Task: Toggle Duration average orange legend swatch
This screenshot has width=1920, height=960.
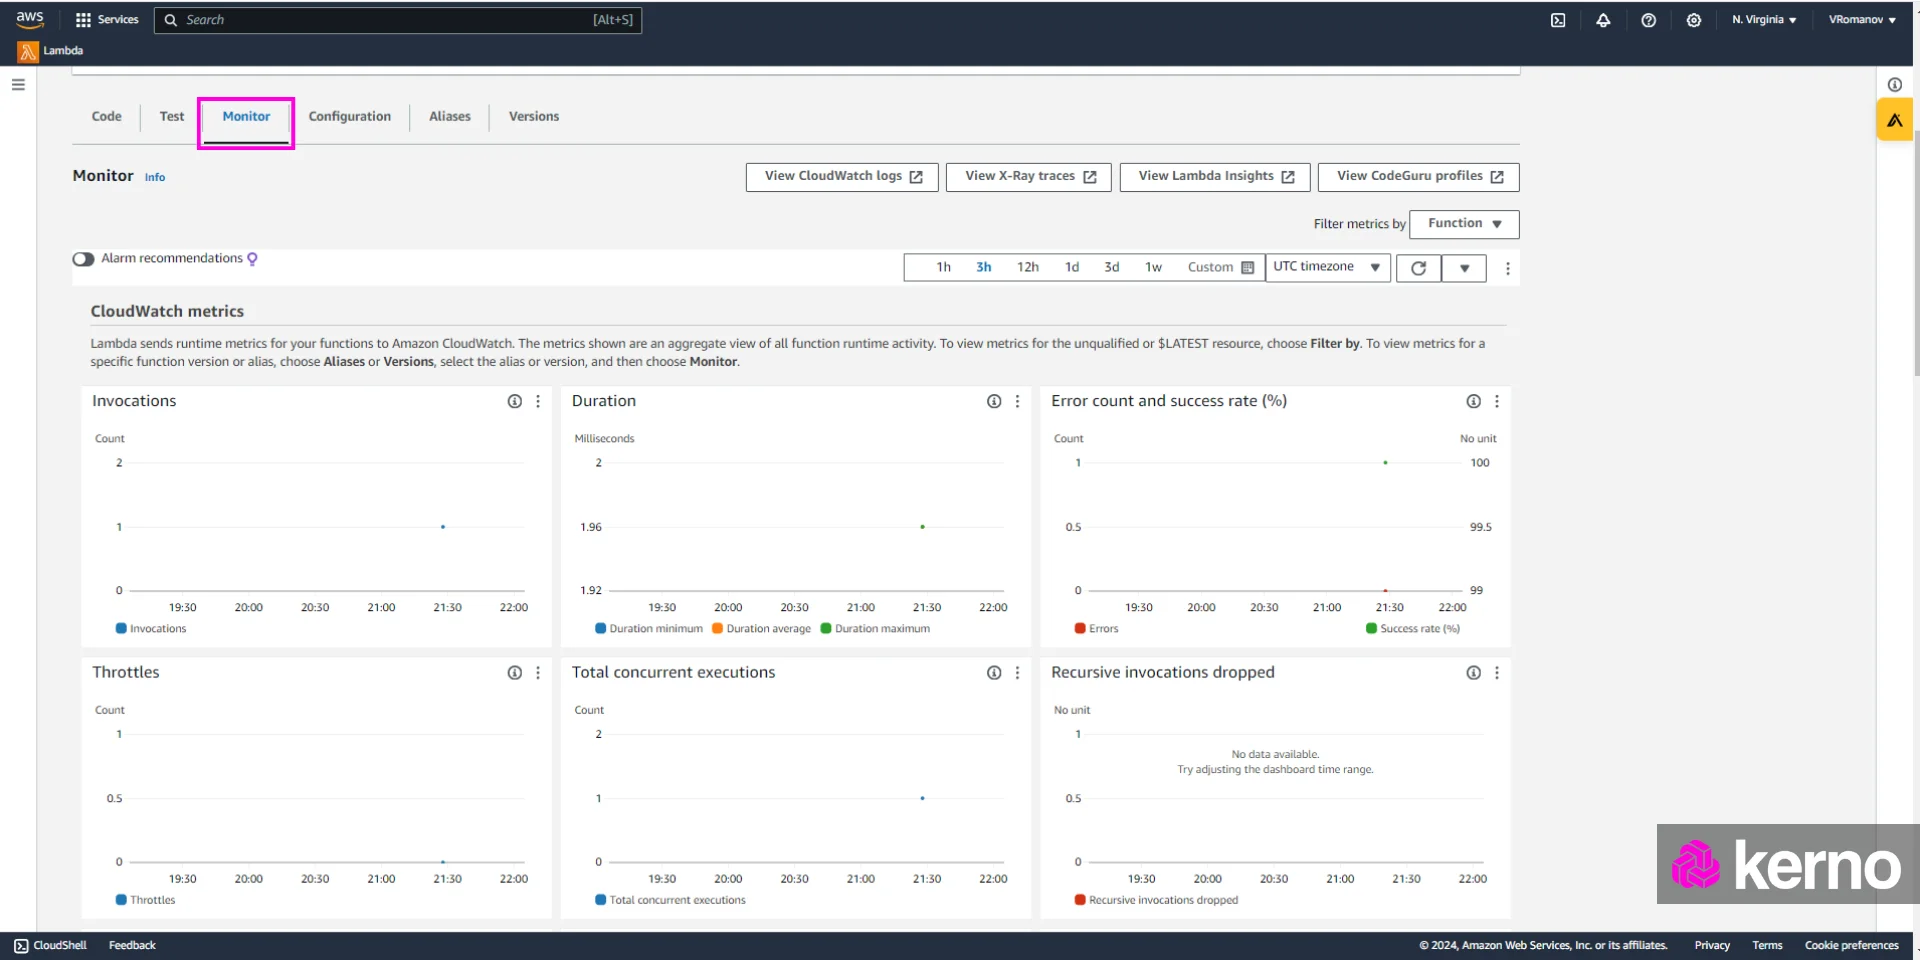Action: coord(717,629)
